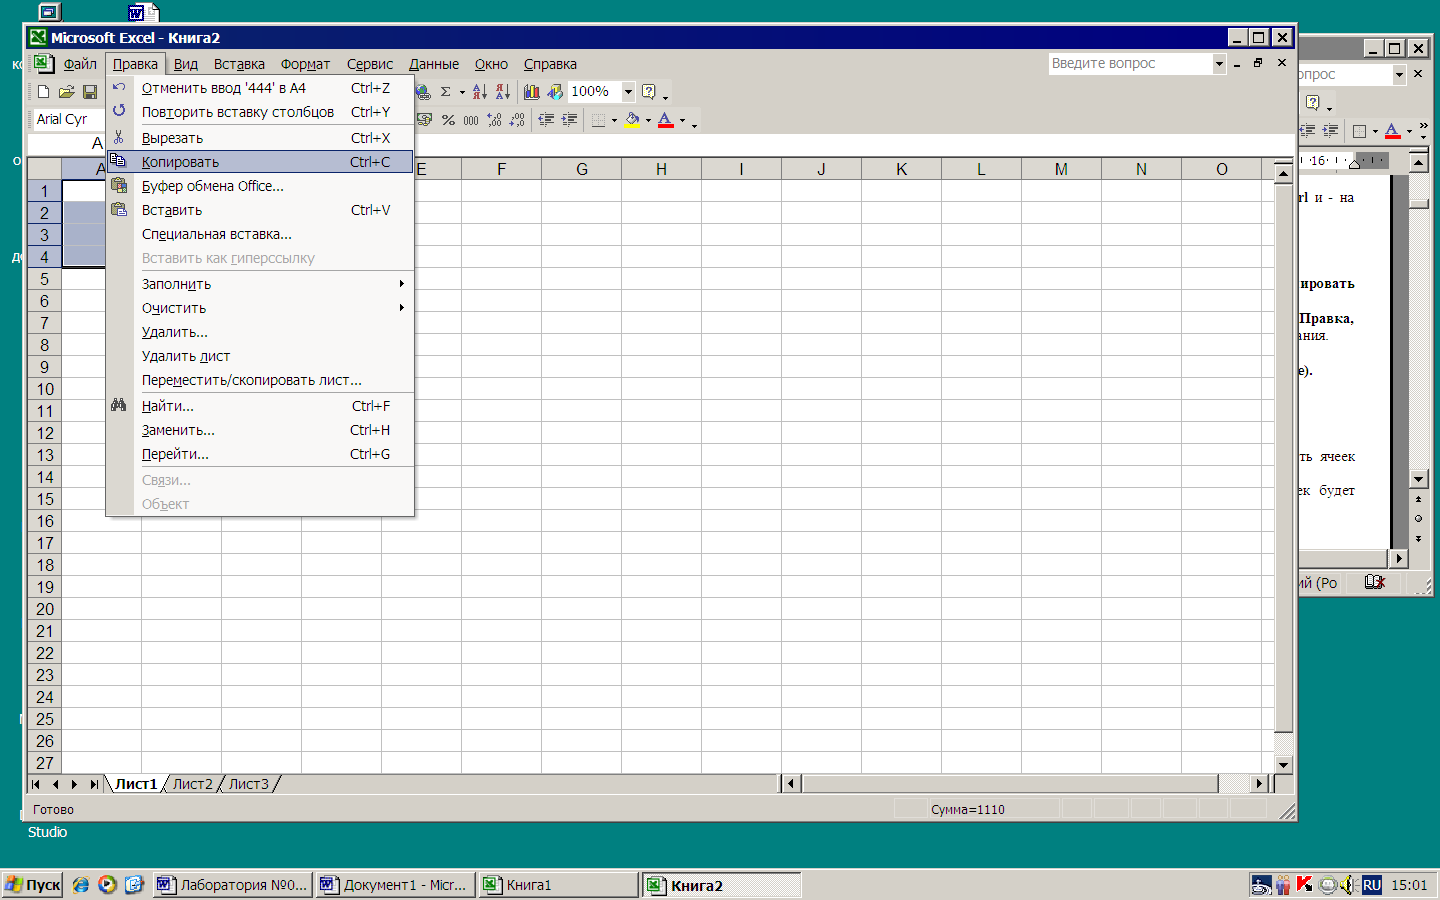The height and width of the screenshot is (900, 1440).
Task: Click the Font Color A icon in Excel
Action: coord(666,120)
